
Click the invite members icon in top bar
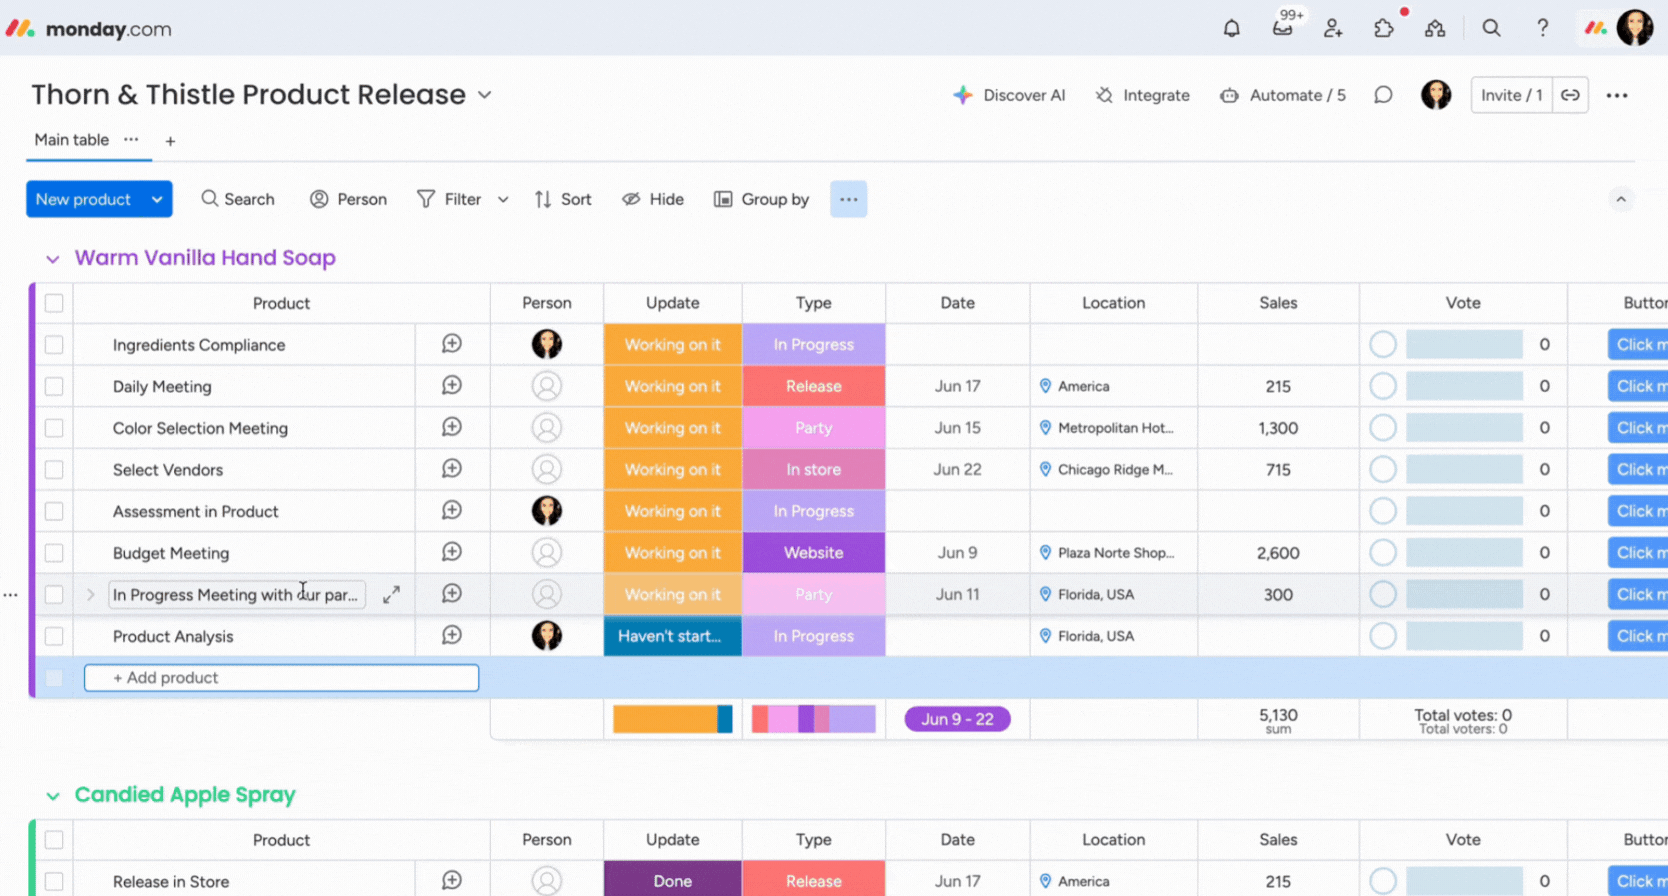coord(1333,28)
